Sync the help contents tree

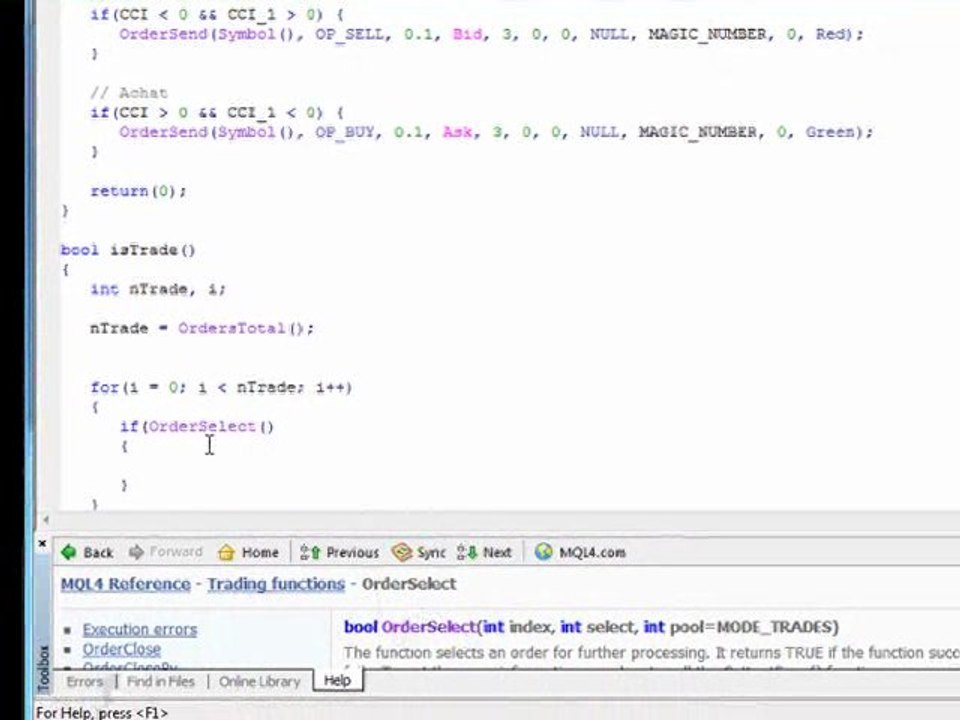coord(419,552)
